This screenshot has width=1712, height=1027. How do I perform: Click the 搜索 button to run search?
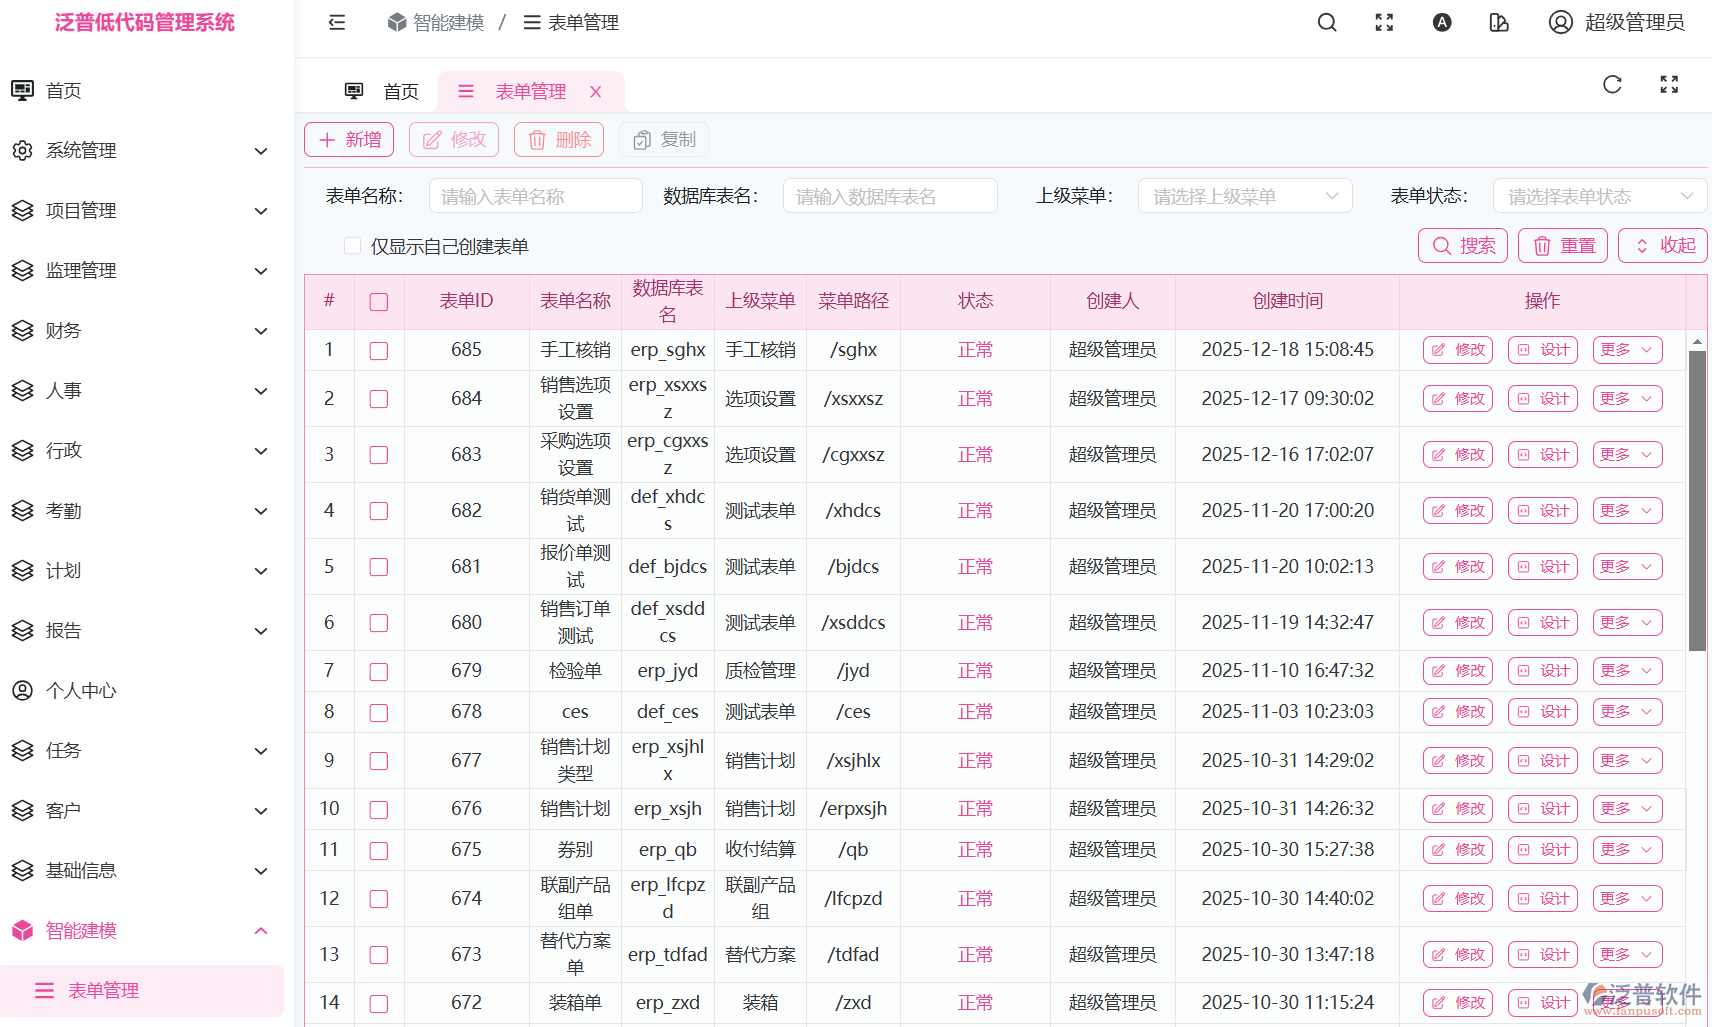tap(1462, 245)
